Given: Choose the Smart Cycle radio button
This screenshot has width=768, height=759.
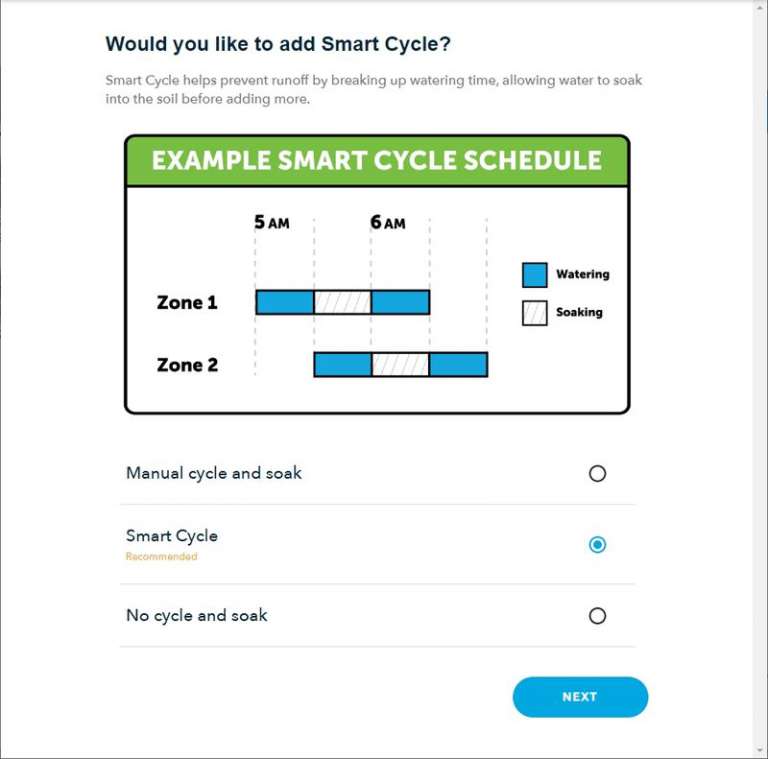Looking at the screenshot, I should coord(597,545).
